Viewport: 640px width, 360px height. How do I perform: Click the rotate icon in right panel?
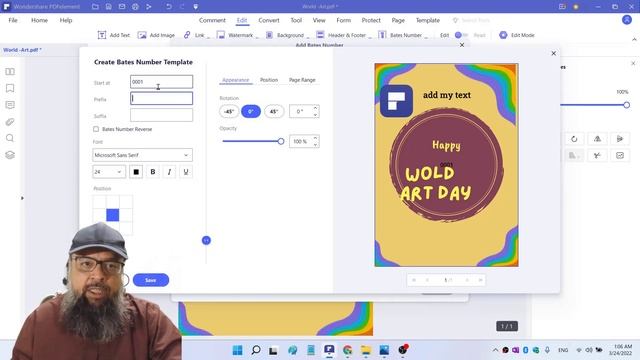(x=574, y=139)
